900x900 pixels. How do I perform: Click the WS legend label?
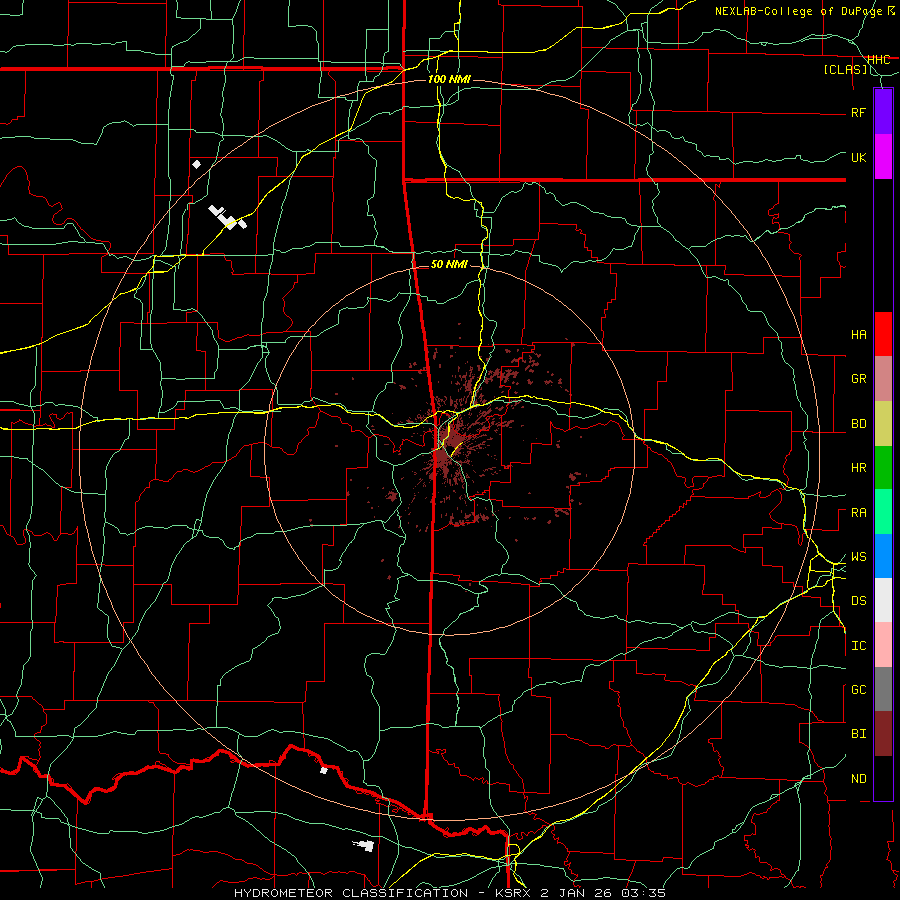tap(859, 557)
